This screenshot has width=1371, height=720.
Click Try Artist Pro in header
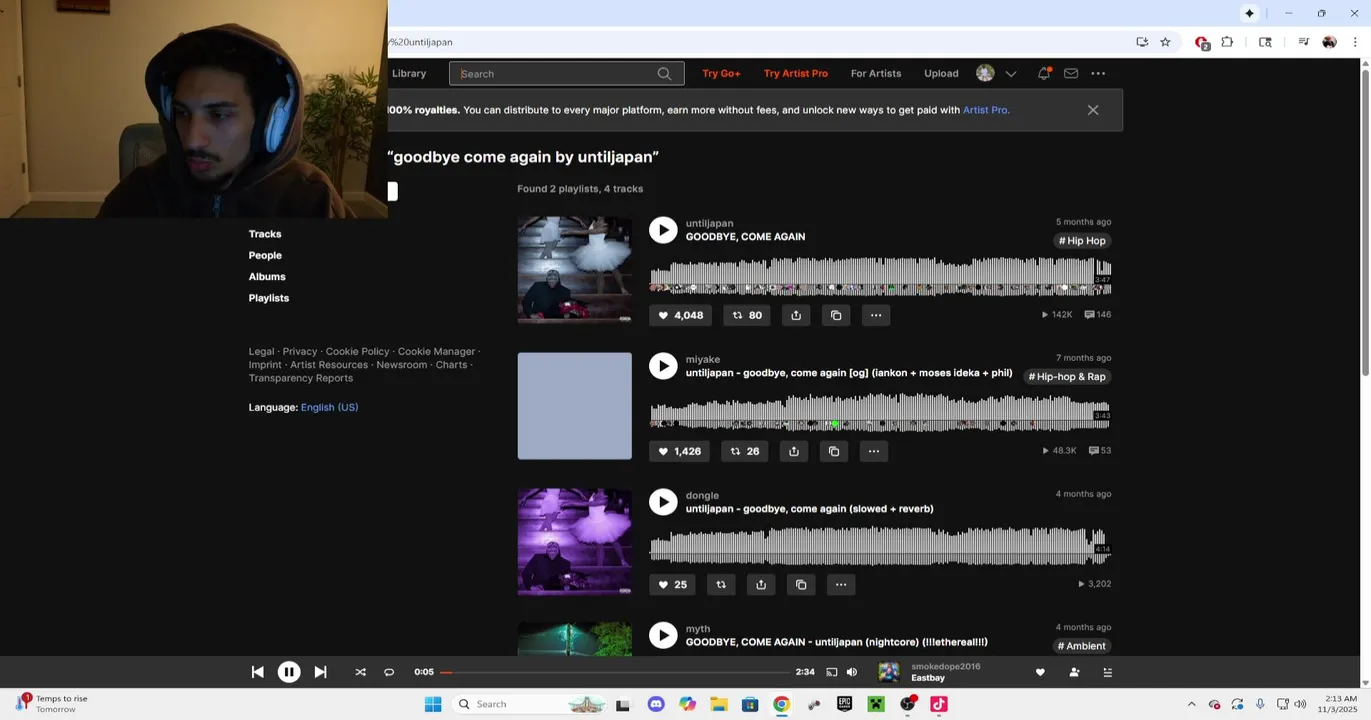click(x=796, y=73)
